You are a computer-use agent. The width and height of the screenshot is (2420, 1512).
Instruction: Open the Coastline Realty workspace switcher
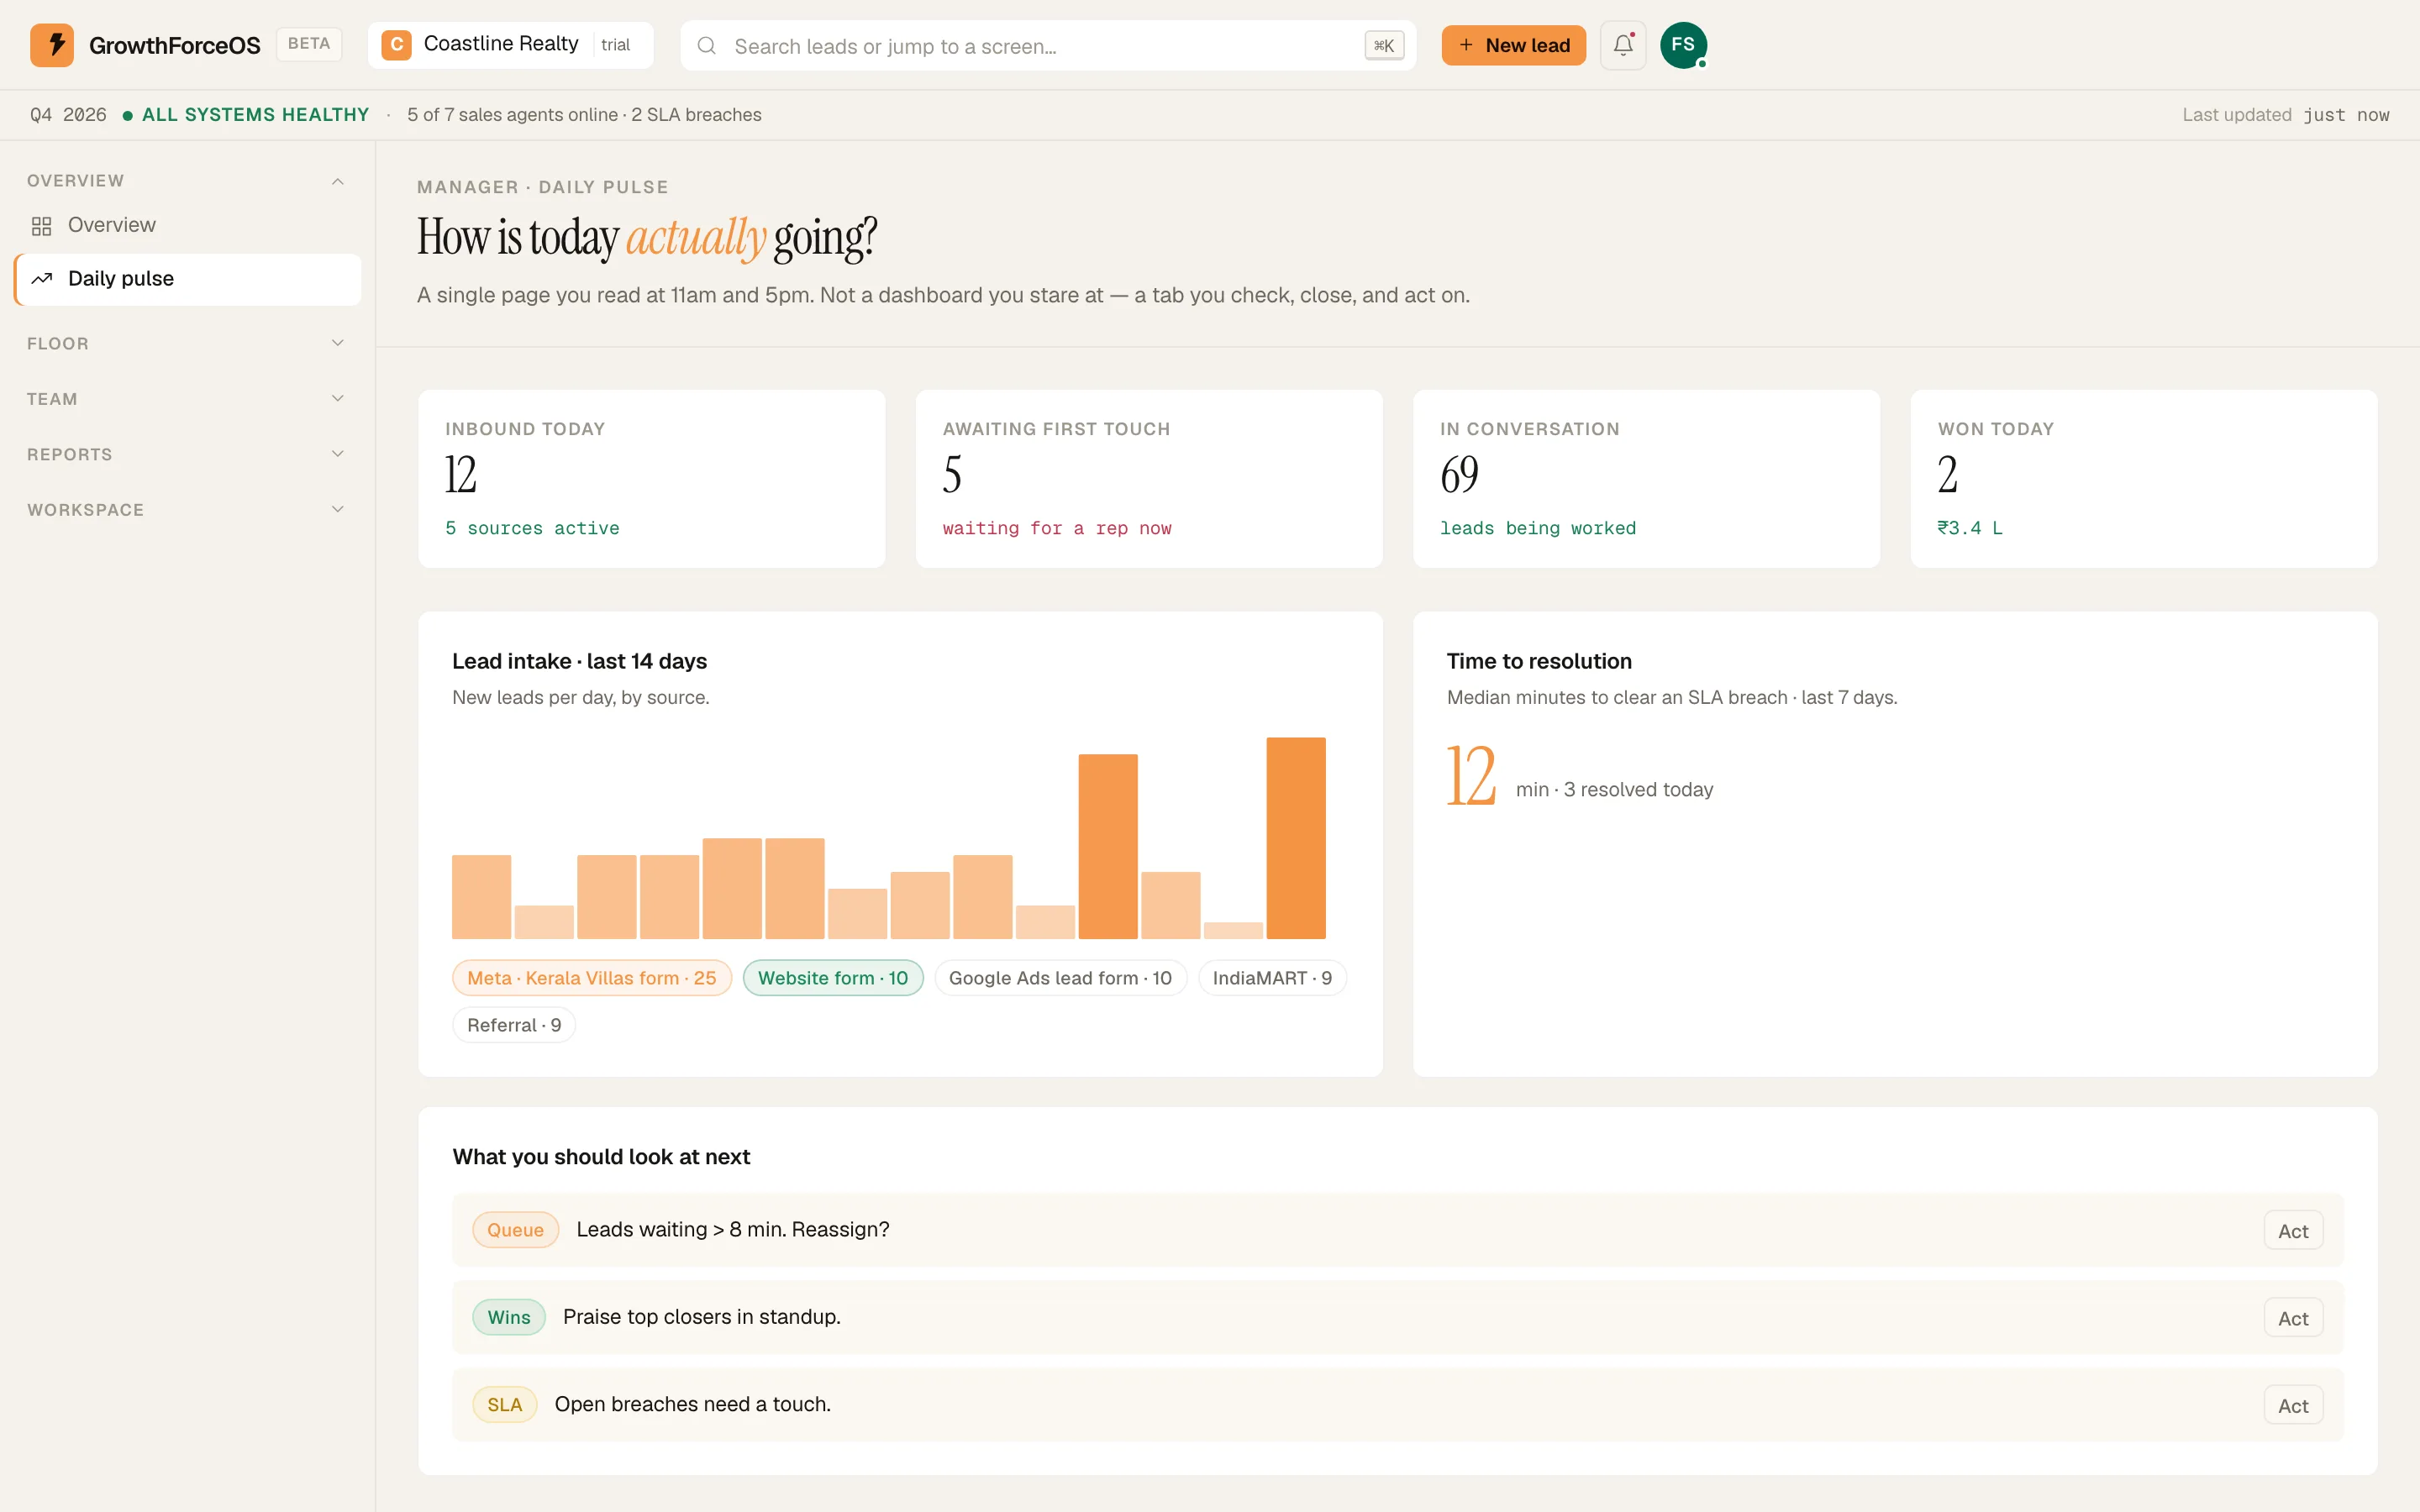click(510, 45)
